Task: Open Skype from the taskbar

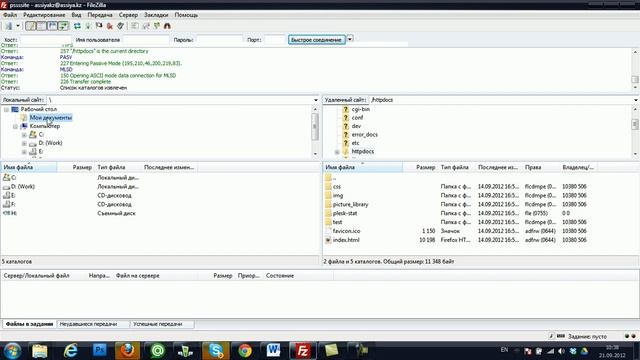Action: click(216, 351)
